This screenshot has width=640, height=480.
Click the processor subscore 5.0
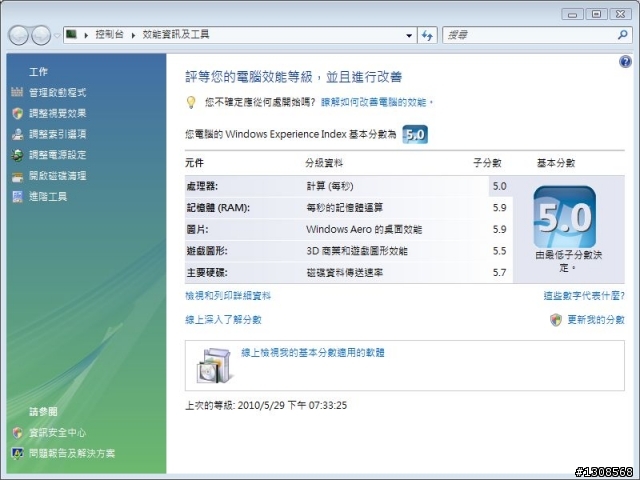coord(500,186)
